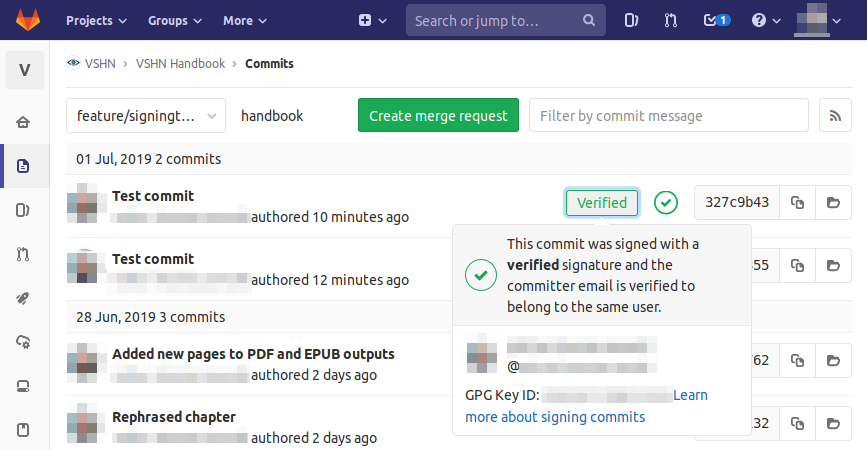
Task: Open the GitLab logo home link
Action: [28, 20]
